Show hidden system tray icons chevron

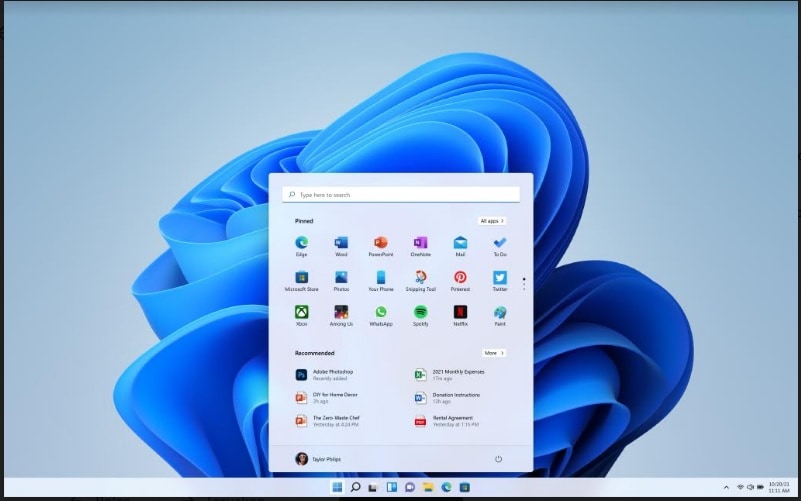[x=726, y=487]
